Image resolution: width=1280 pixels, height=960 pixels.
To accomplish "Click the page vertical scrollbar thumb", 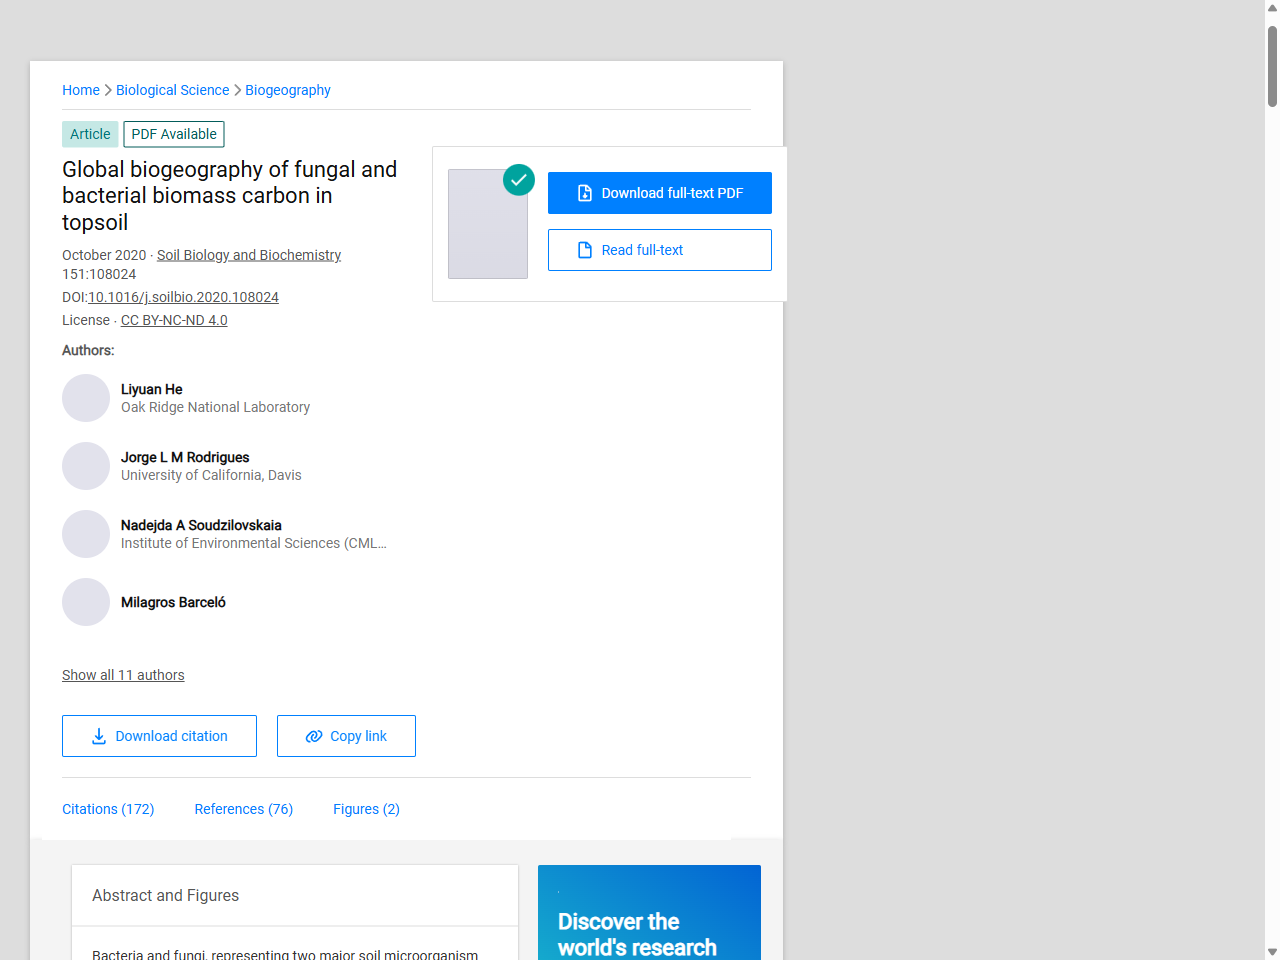I will pyautogui.click(x=1272, y=66).
